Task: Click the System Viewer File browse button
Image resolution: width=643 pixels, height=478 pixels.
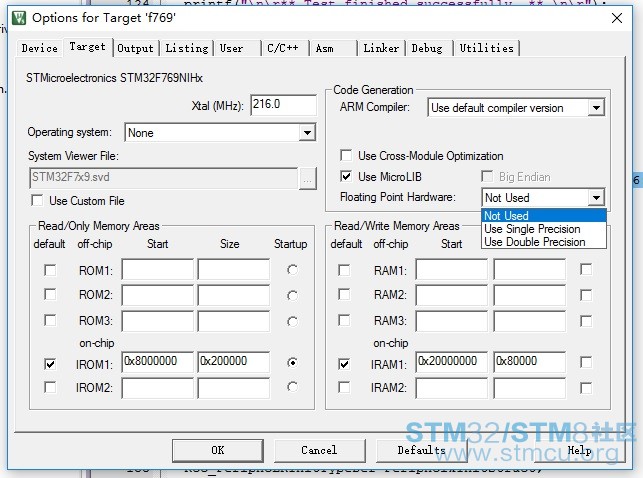Action: (x=308, y=178)
